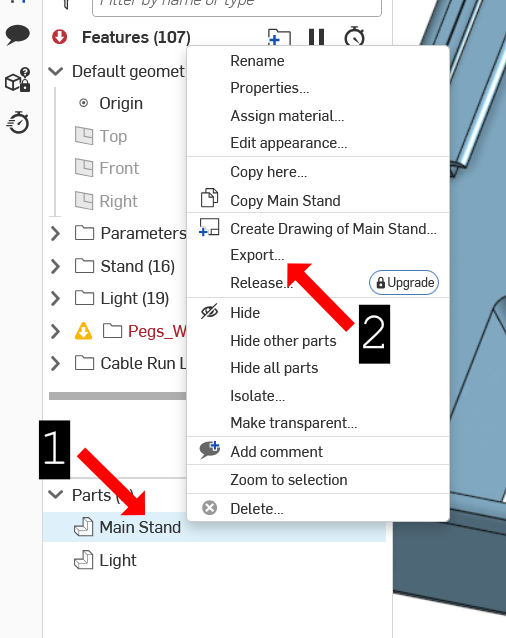506x638 pixels.
Task: Add a new folder in the Features header
Action: (x=279, y=37)
